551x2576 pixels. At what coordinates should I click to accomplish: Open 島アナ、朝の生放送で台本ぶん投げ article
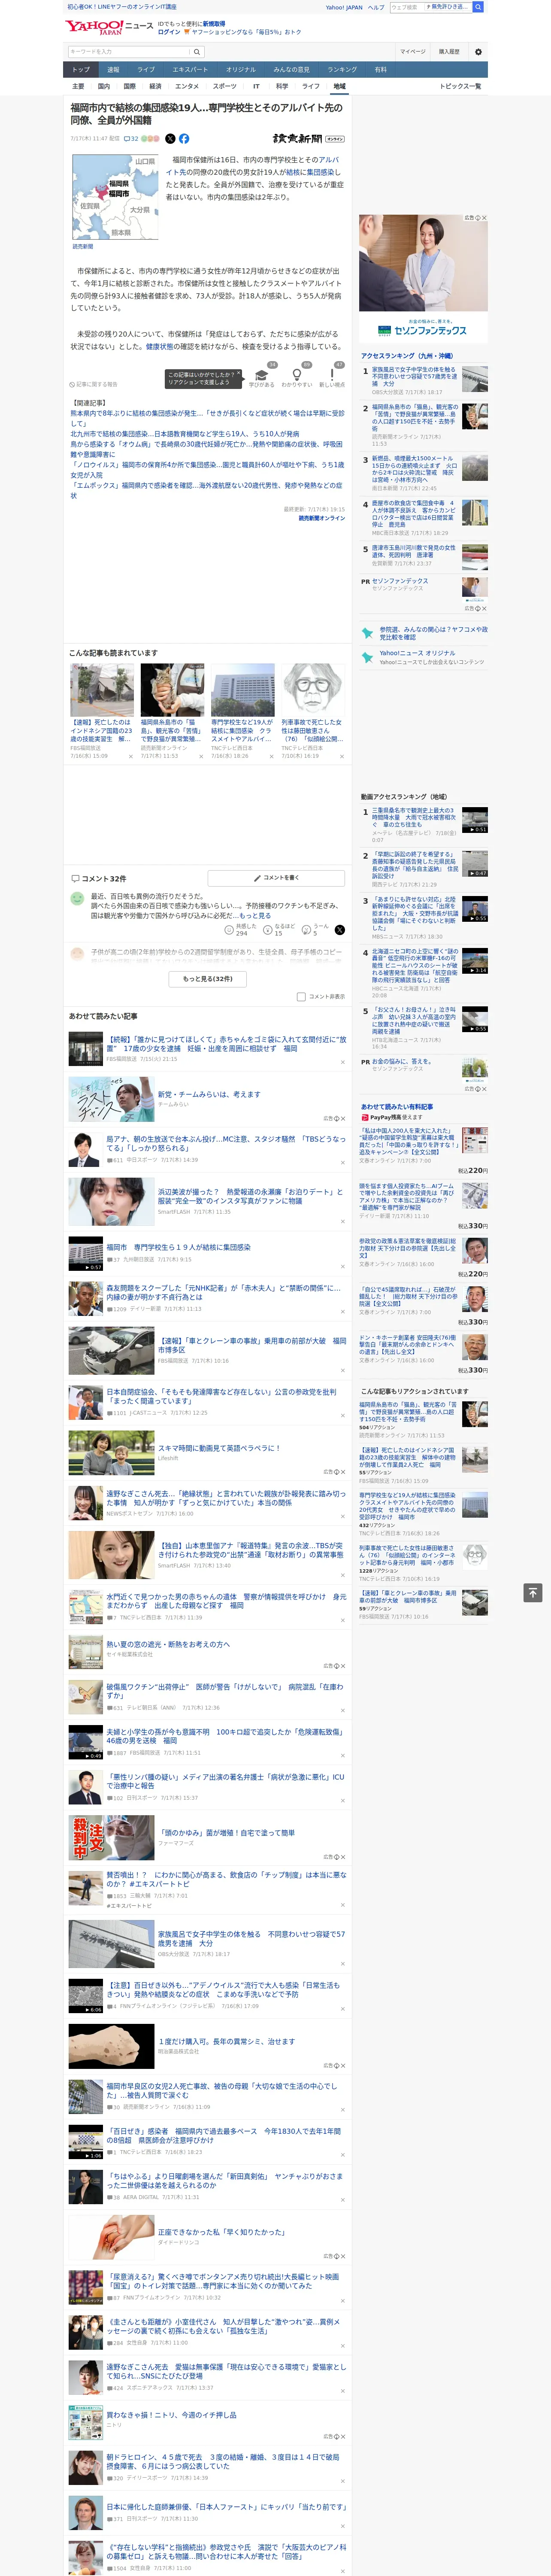(227, 1143)
